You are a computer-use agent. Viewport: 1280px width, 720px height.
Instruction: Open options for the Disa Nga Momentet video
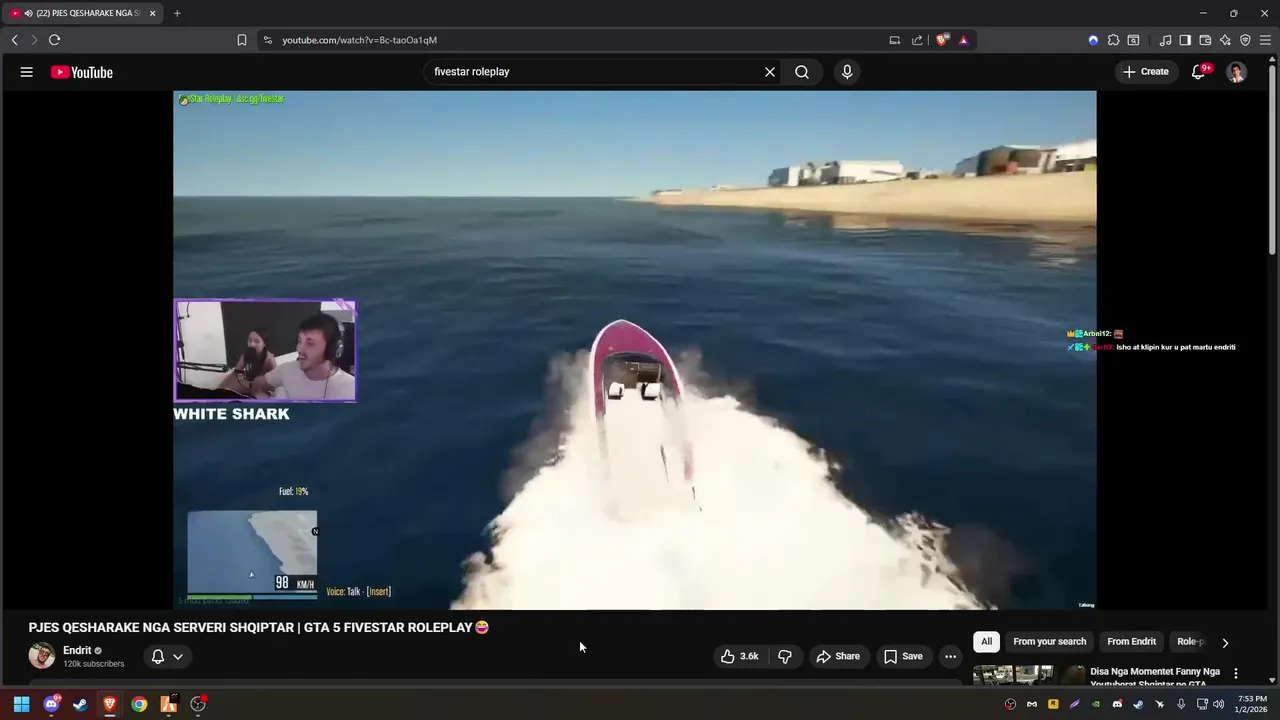(x=1236, y=673)
